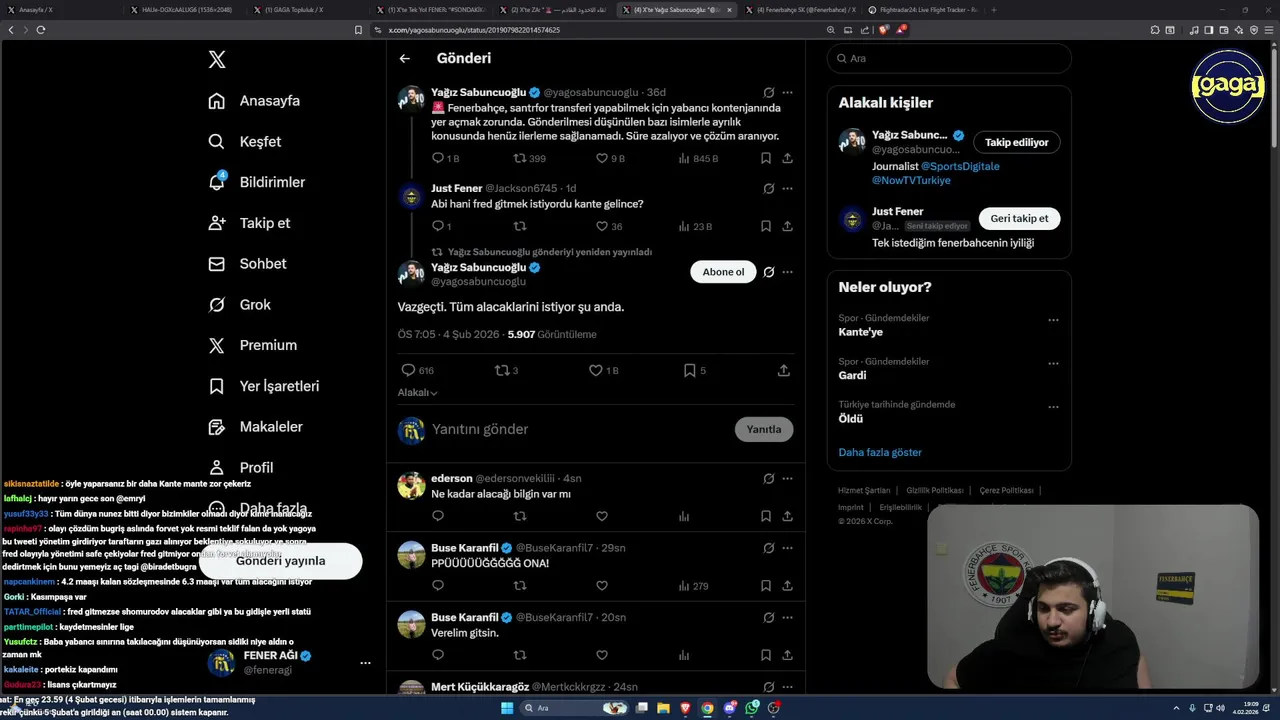1280x720 pixels.
Task: Like Buse Karanfil's Verelim gitsin reply
Action: [602, 655]
